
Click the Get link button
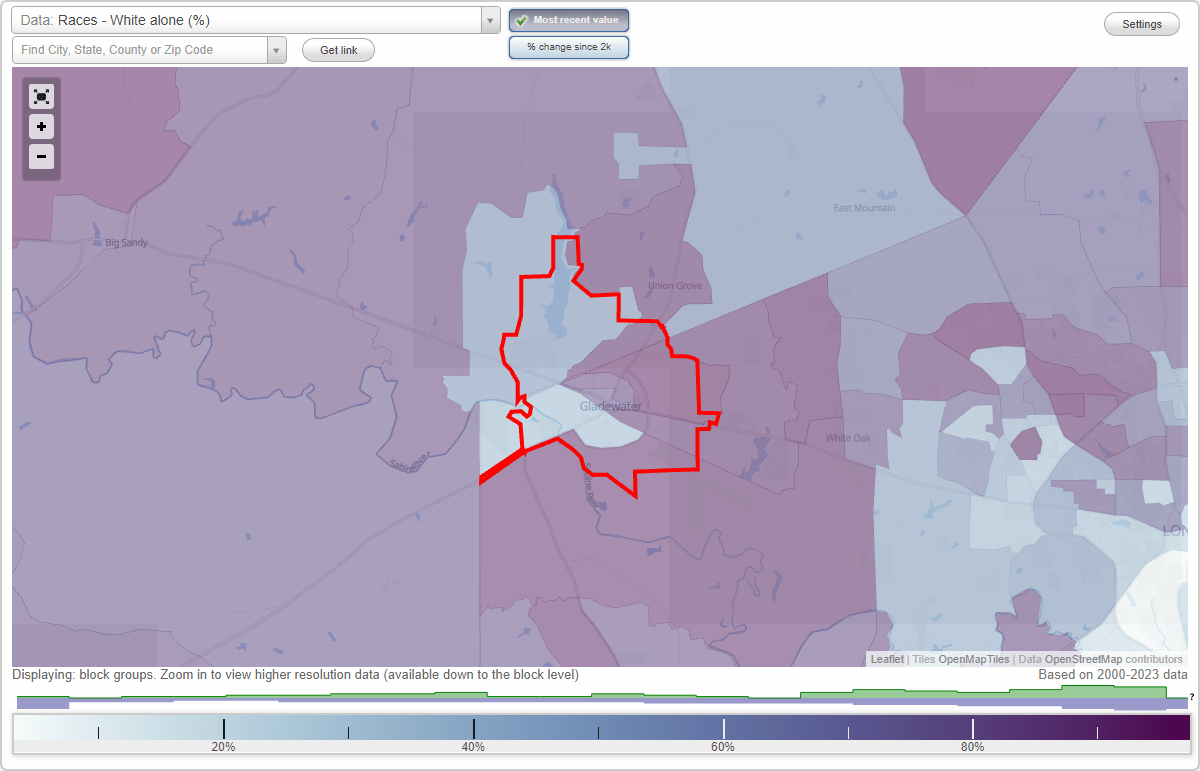coord(337,49)
